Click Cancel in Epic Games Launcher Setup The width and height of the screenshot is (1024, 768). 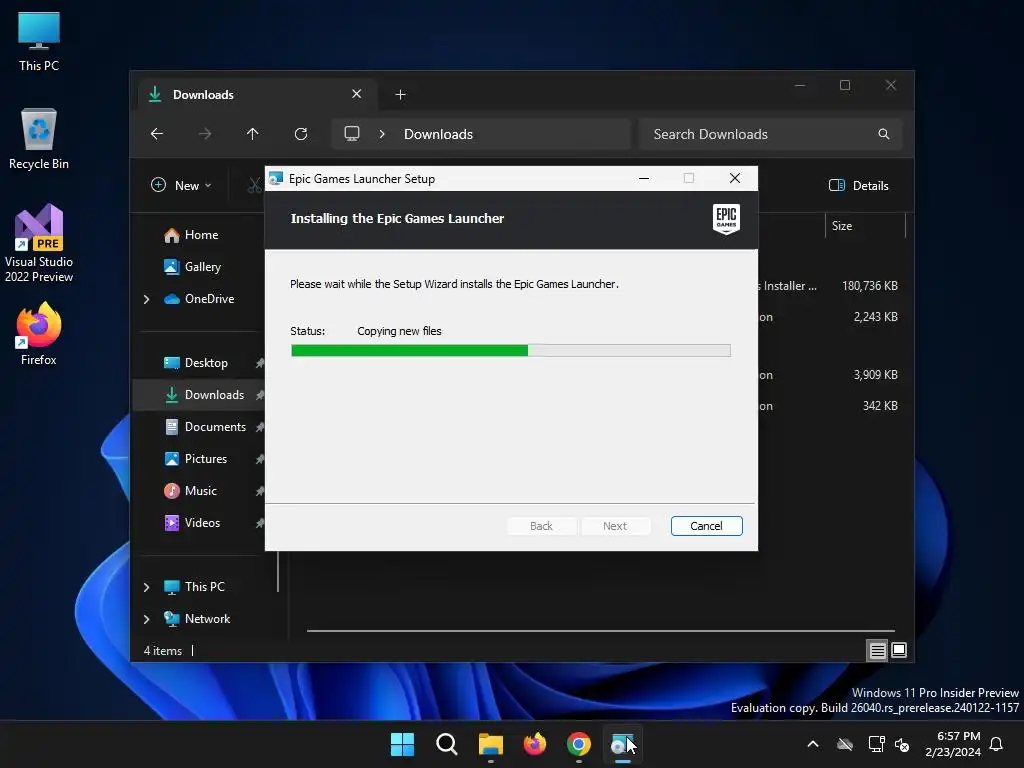(x=706, y=526)
